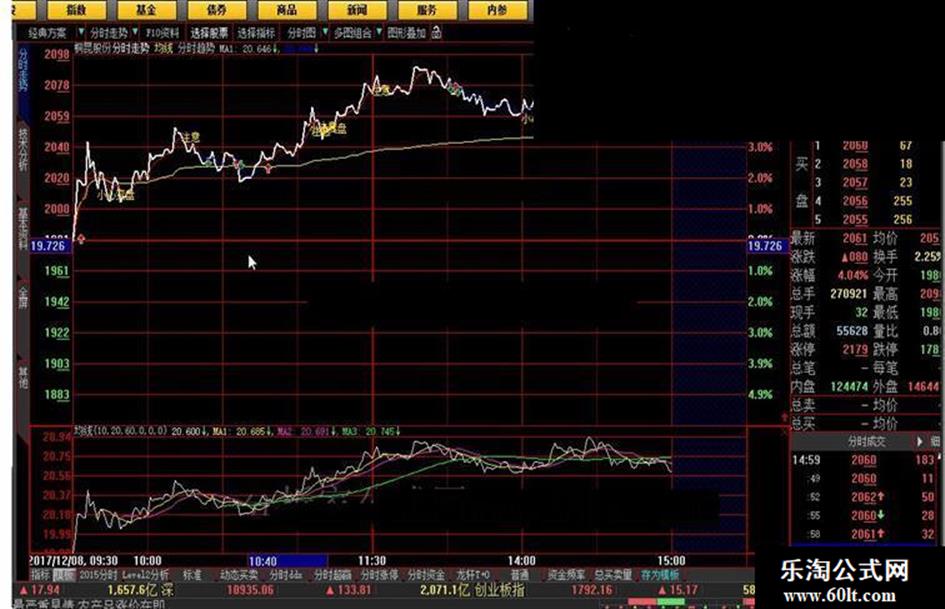Click the 存为模板 button

coord(660,575)
